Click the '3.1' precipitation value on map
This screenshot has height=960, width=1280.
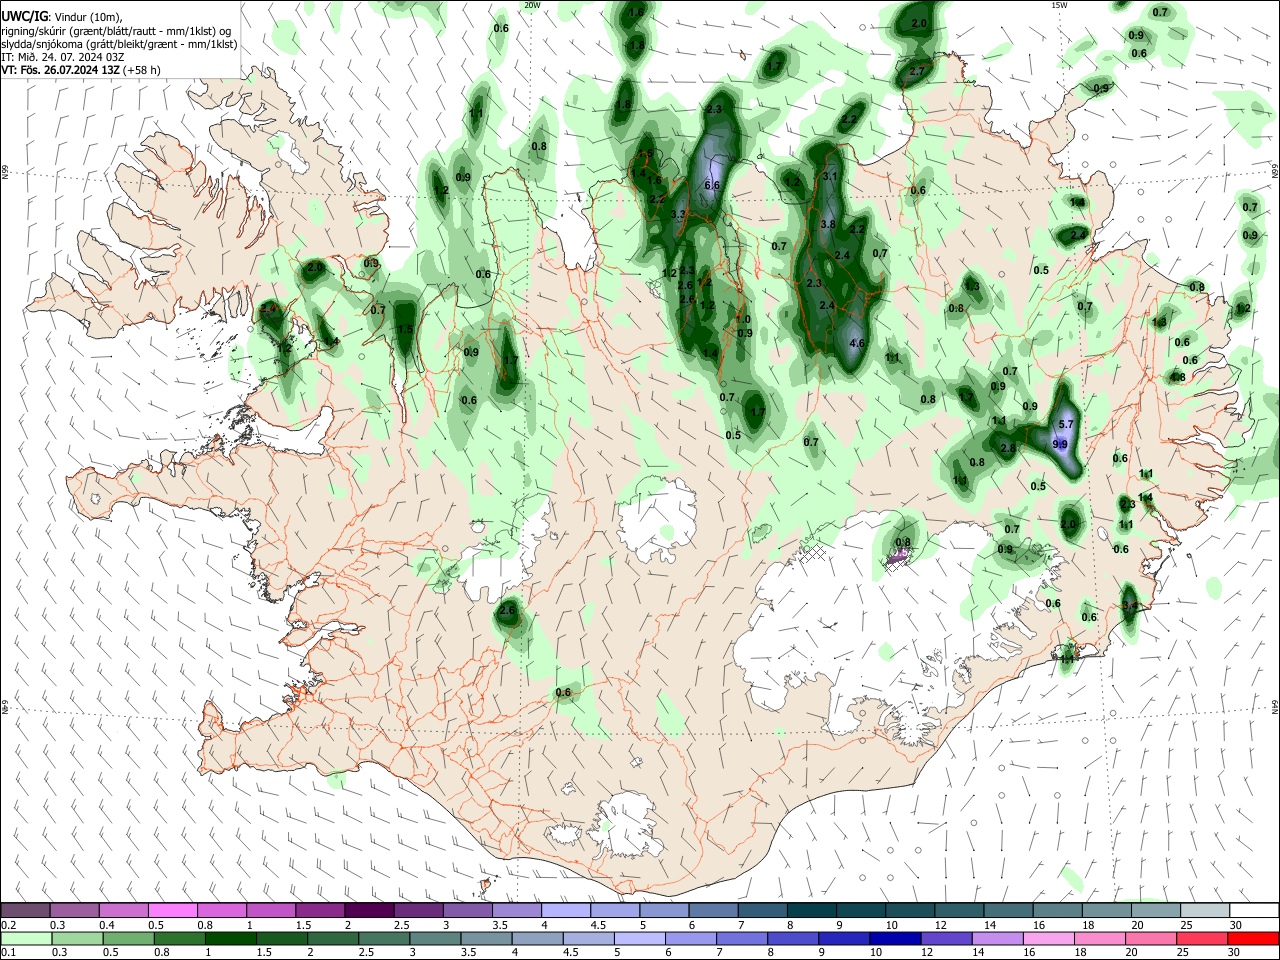point(829,176)
